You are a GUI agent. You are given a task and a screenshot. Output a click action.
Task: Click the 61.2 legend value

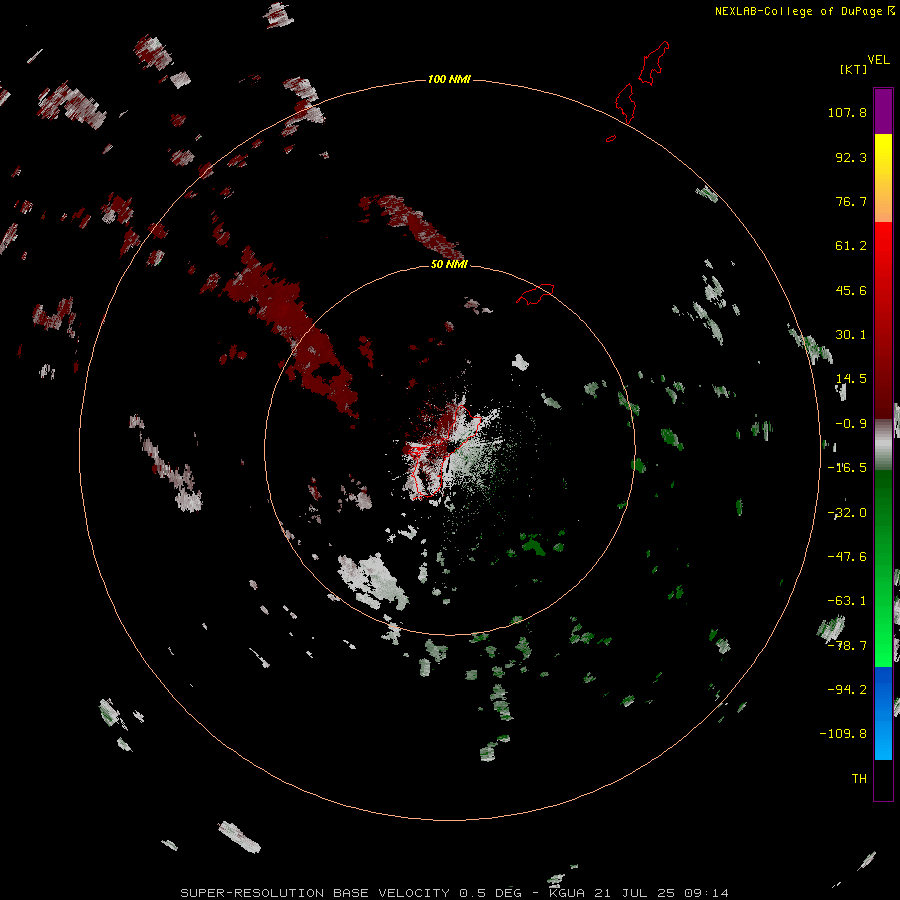click(x=851, y=246)
